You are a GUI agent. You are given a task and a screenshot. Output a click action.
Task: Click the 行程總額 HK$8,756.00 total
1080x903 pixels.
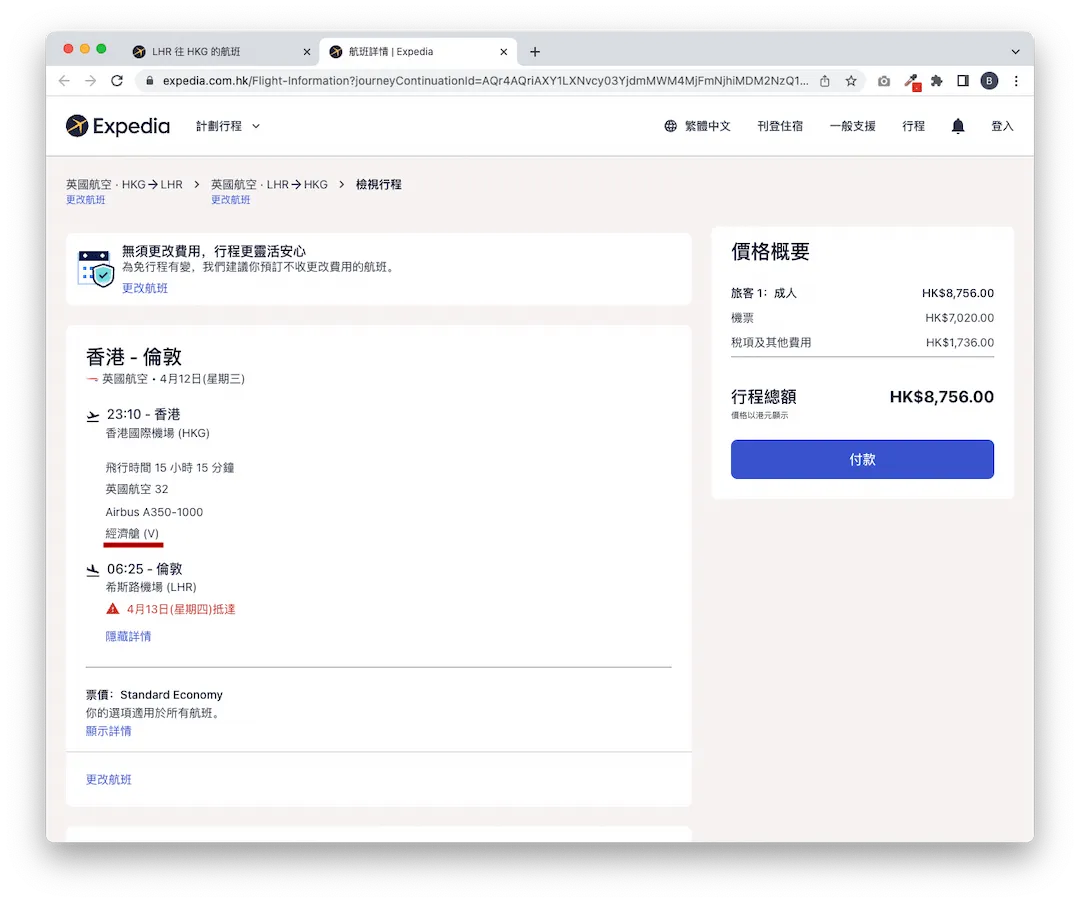[862, 397]
